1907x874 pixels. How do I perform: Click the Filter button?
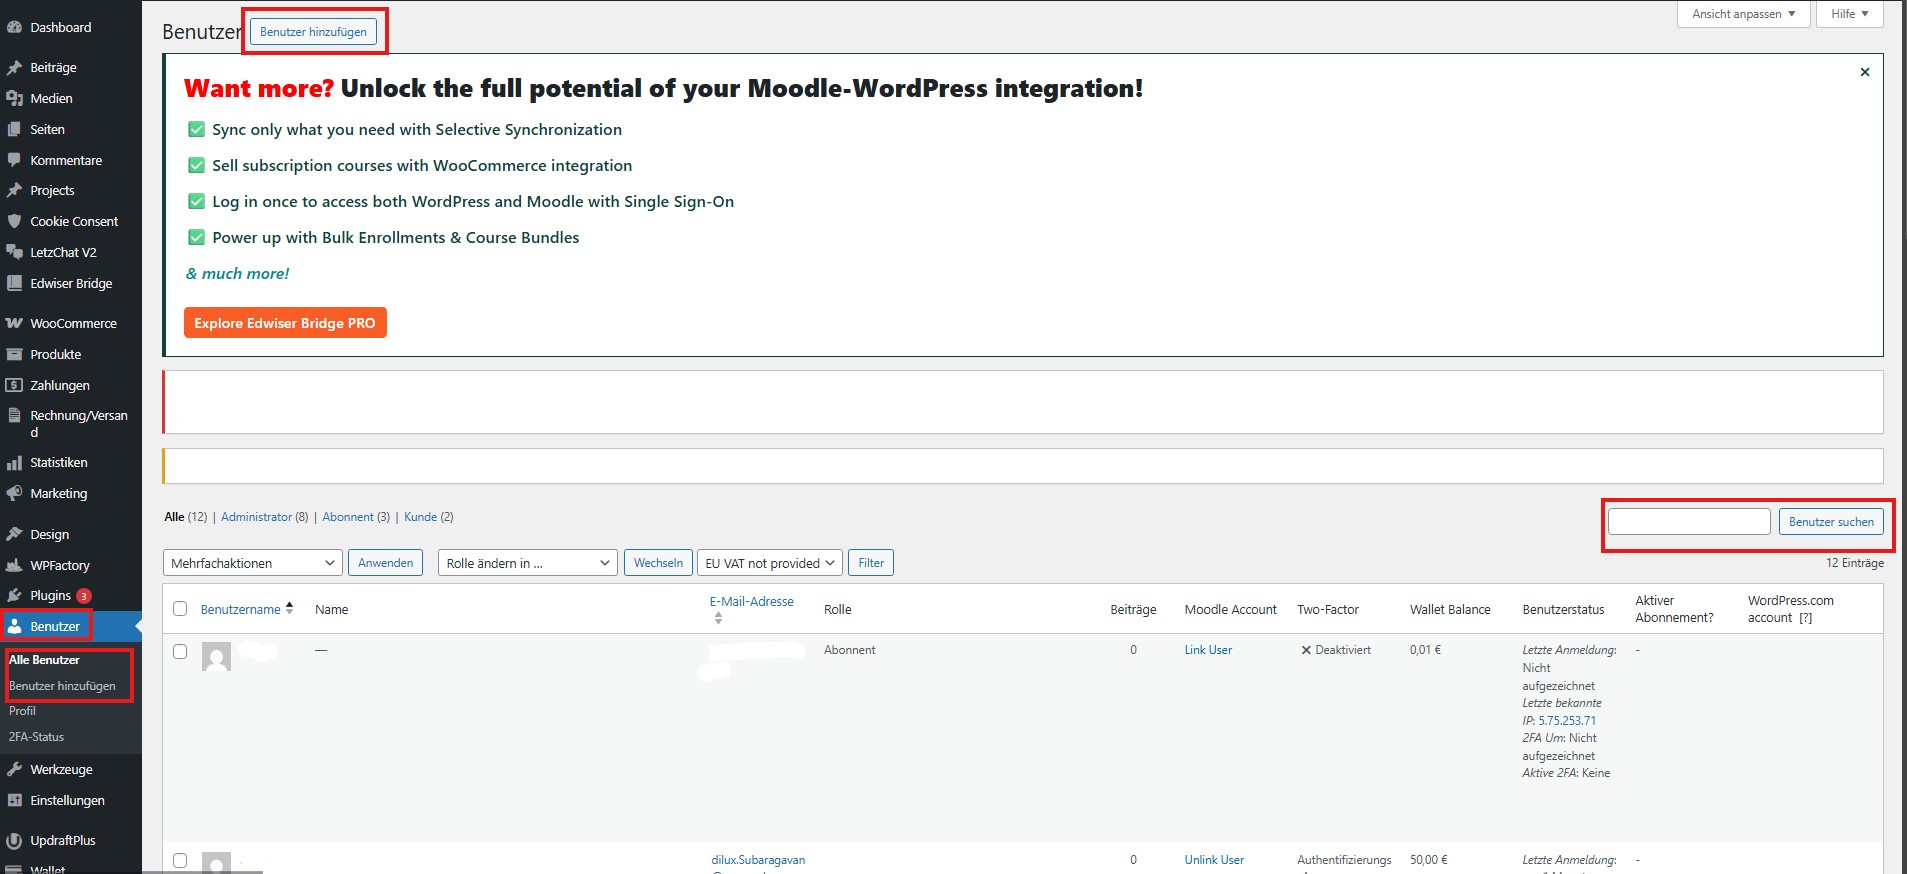click(871, 563)
